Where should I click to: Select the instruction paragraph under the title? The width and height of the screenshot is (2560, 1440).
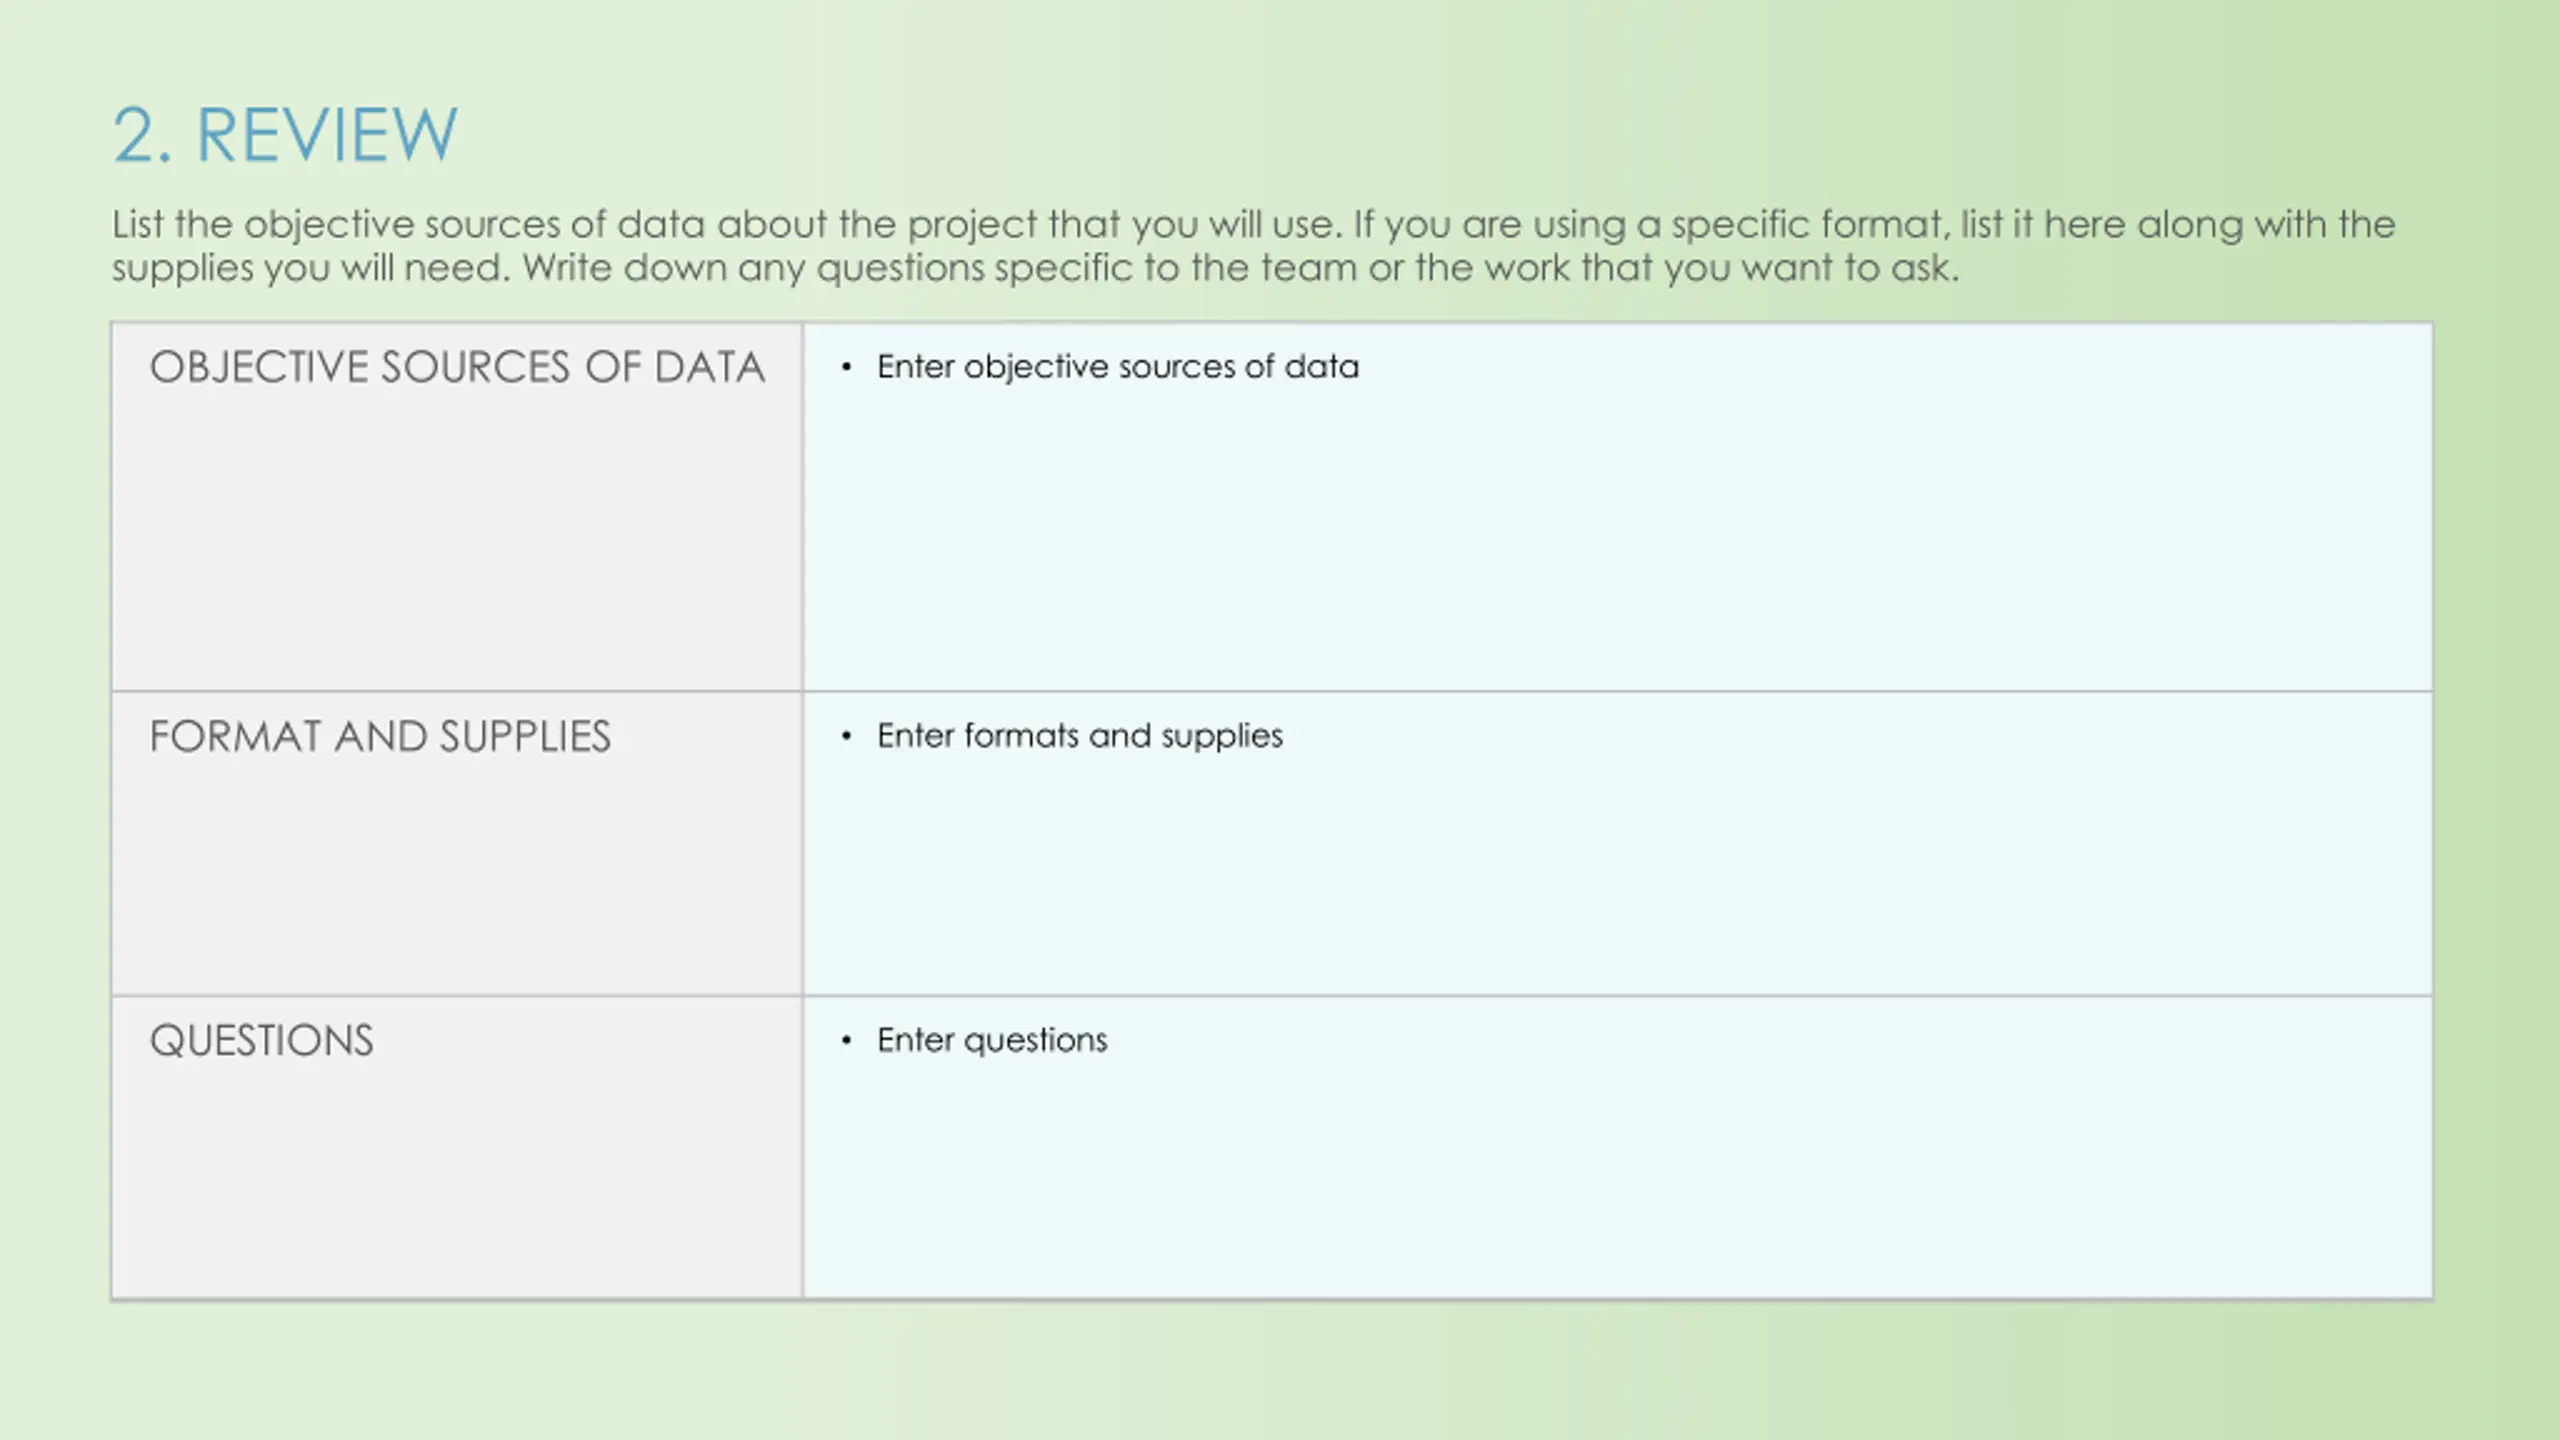click(1254, 246)
